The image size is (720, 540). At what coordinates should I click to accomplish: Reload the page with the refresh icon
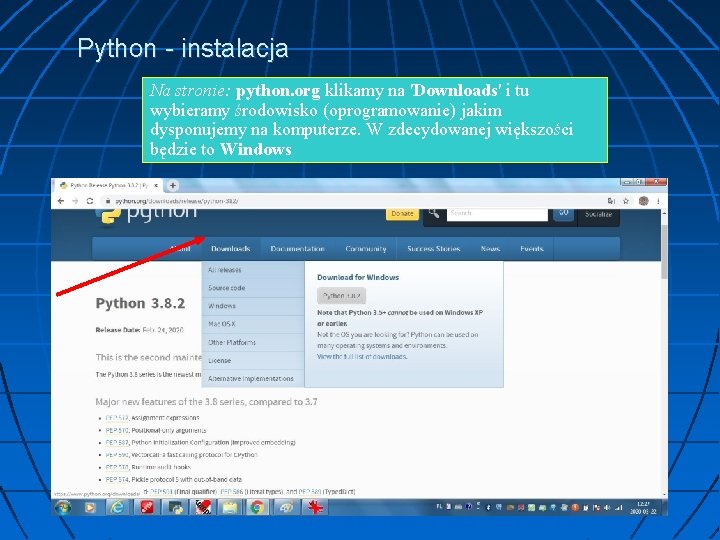click(x=90, y=201)
